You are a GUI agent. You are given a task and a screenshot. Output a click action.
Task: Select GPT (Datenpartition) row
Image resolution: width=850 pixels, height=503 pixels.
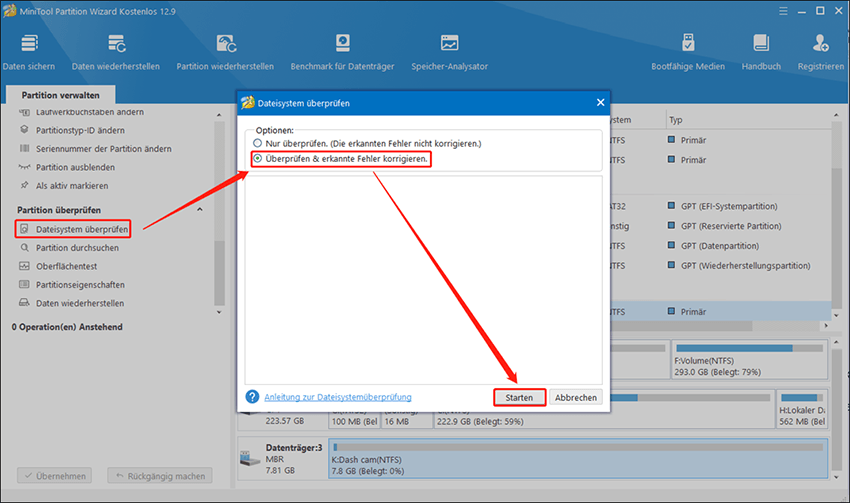click(x=720, y=246)
